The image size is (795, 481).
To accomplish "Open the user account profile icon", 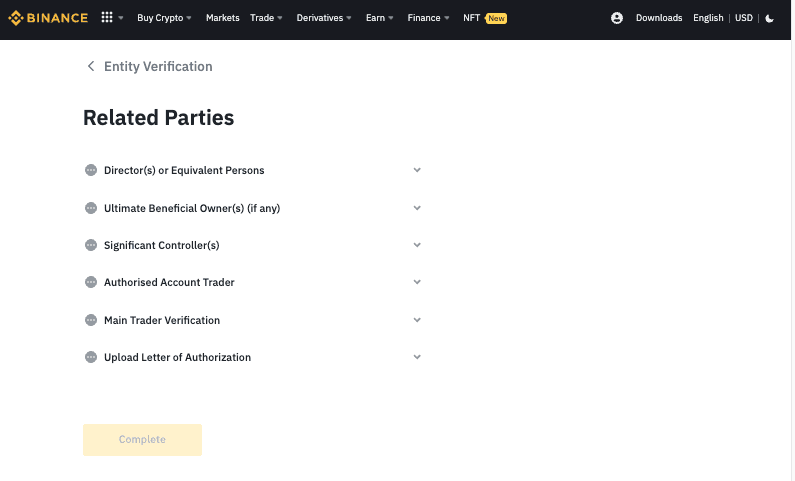I will pyautogui.click(x=617, y=18).
